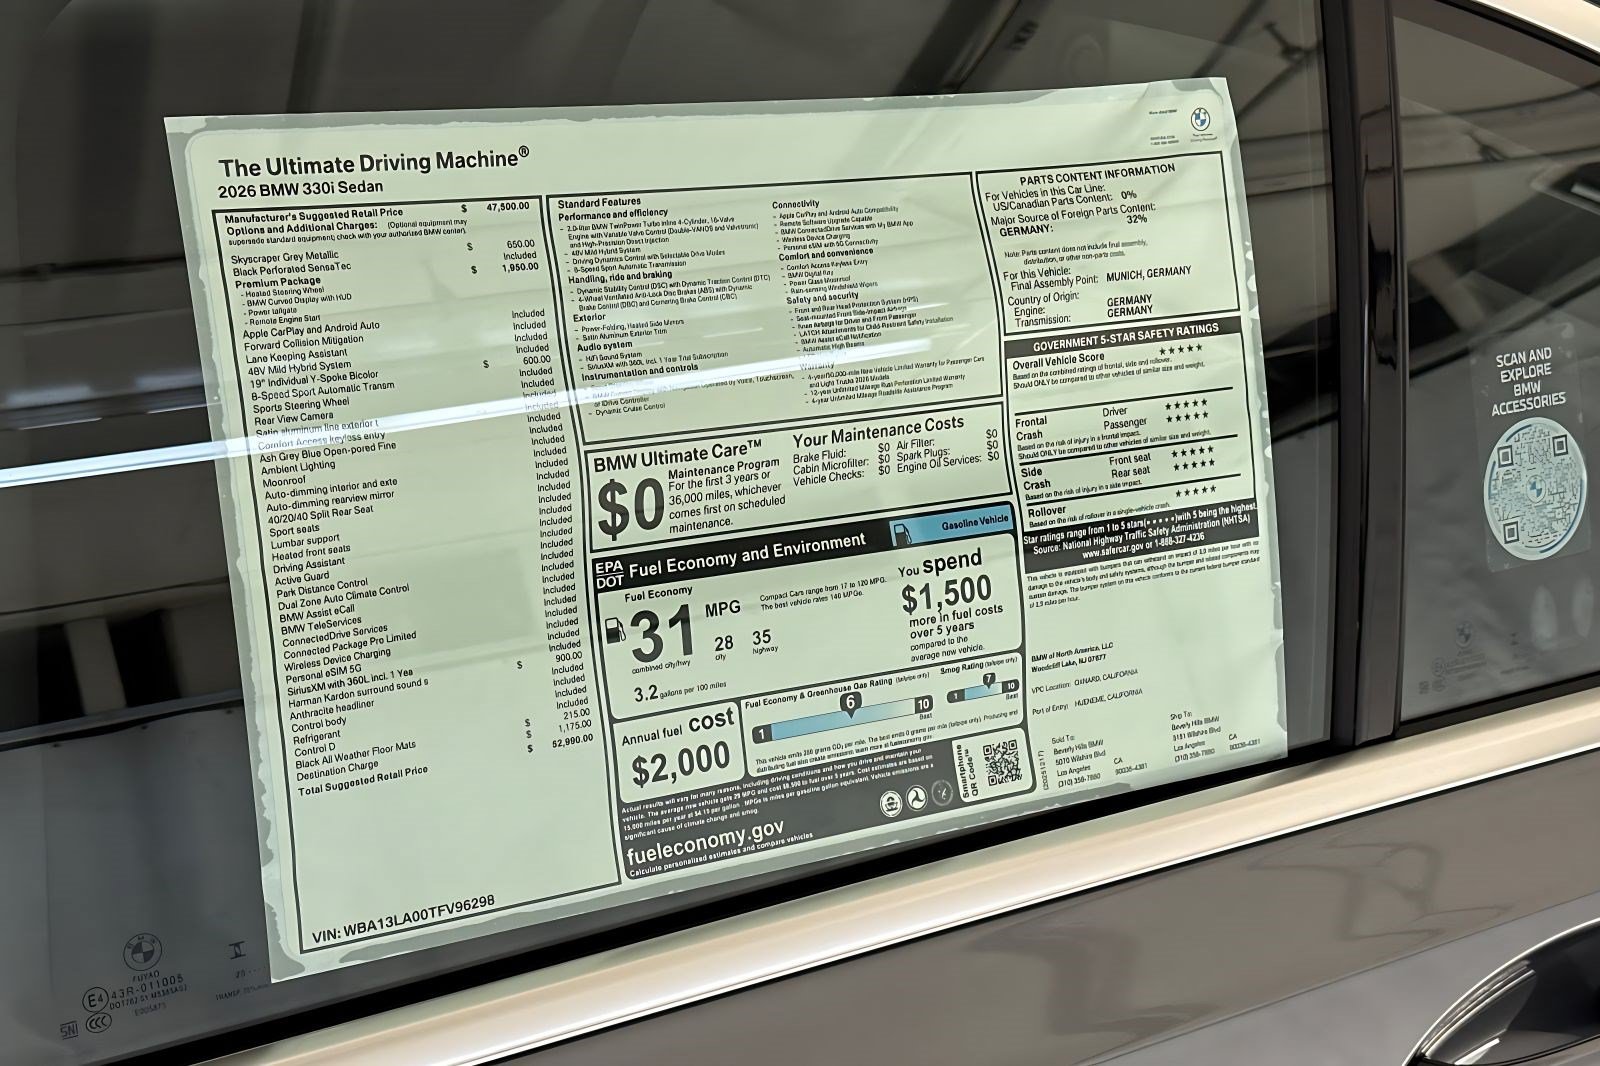The width and height of the screenshot is (1600, 1066).
Task: Select the Smartphone QR Code on the fuel label
Action: tap(1001, 762)
